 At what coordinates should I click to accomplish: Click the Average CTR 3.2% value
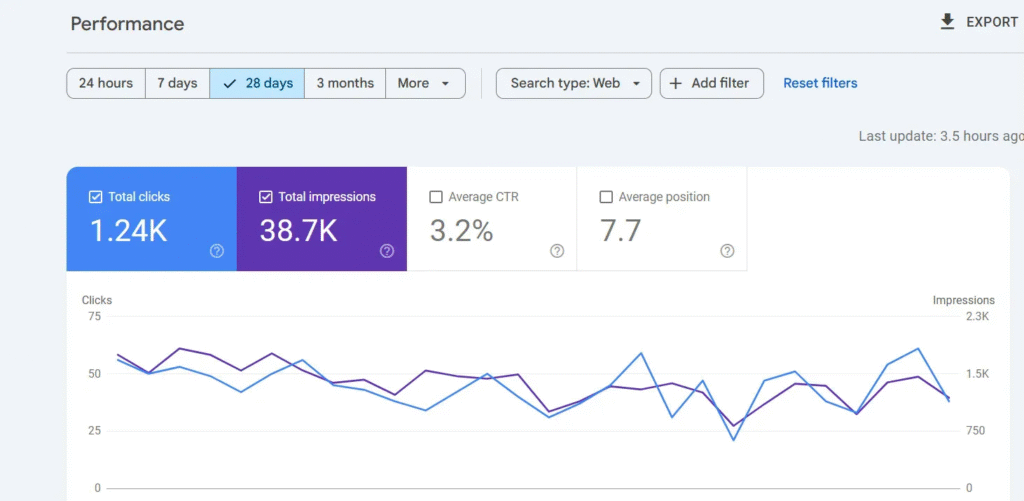(461, 231)
